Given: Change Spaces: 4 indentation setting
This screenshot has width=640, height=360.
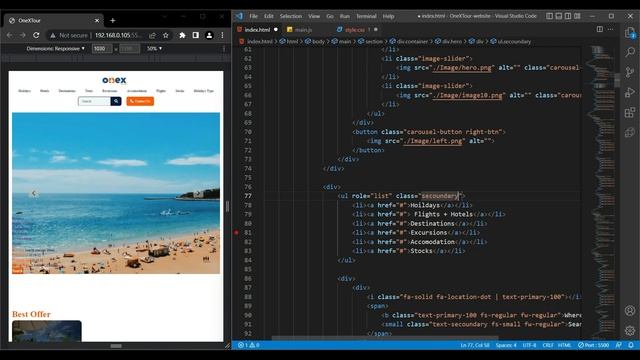Looking at the screenshot, I should pyautogui.click(x=506, y=345).
